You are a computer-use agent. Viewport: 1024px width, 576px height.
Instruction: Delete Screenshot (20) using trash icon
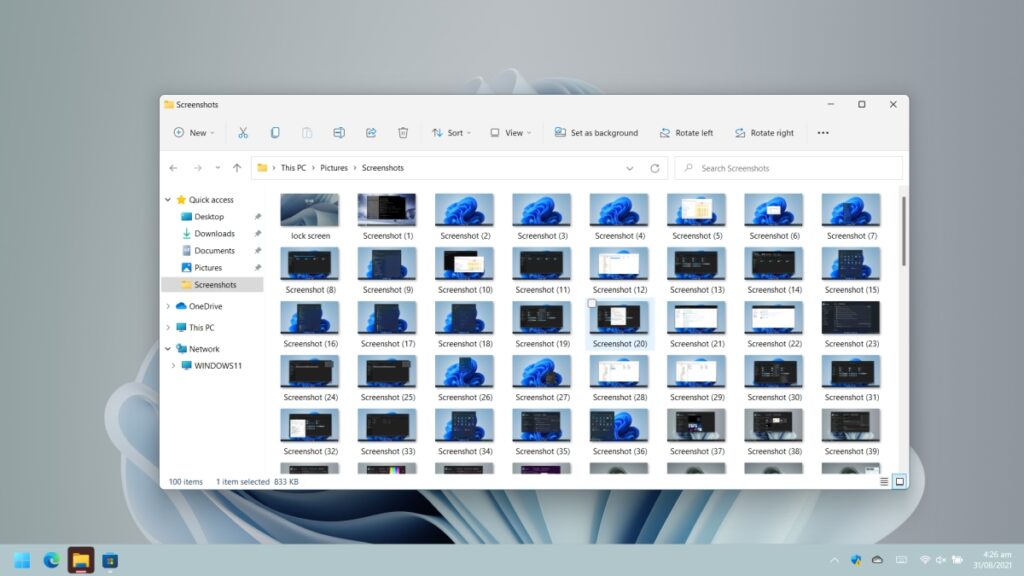coord(403,132)
